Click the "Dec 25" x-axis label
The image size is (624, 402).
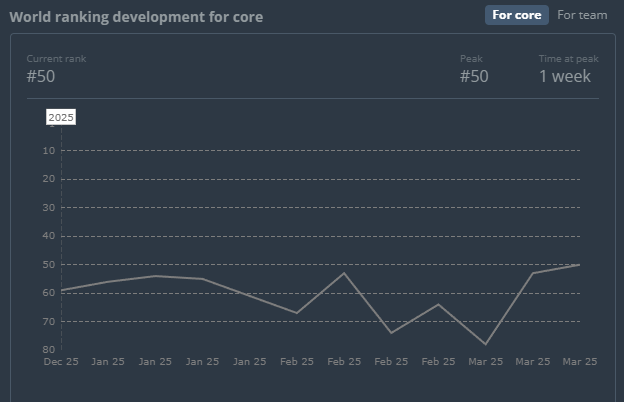point(61,361)
